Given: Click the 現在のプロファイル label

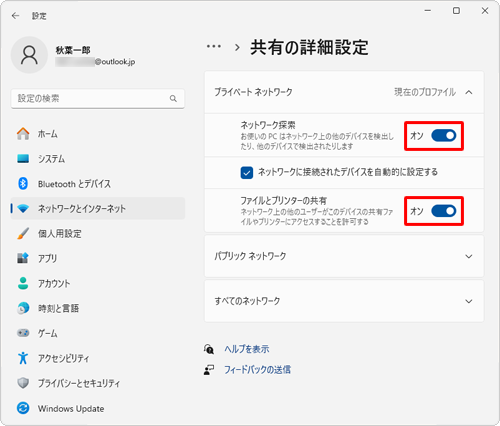Looking at the screenshot, I should coord(425,92).
